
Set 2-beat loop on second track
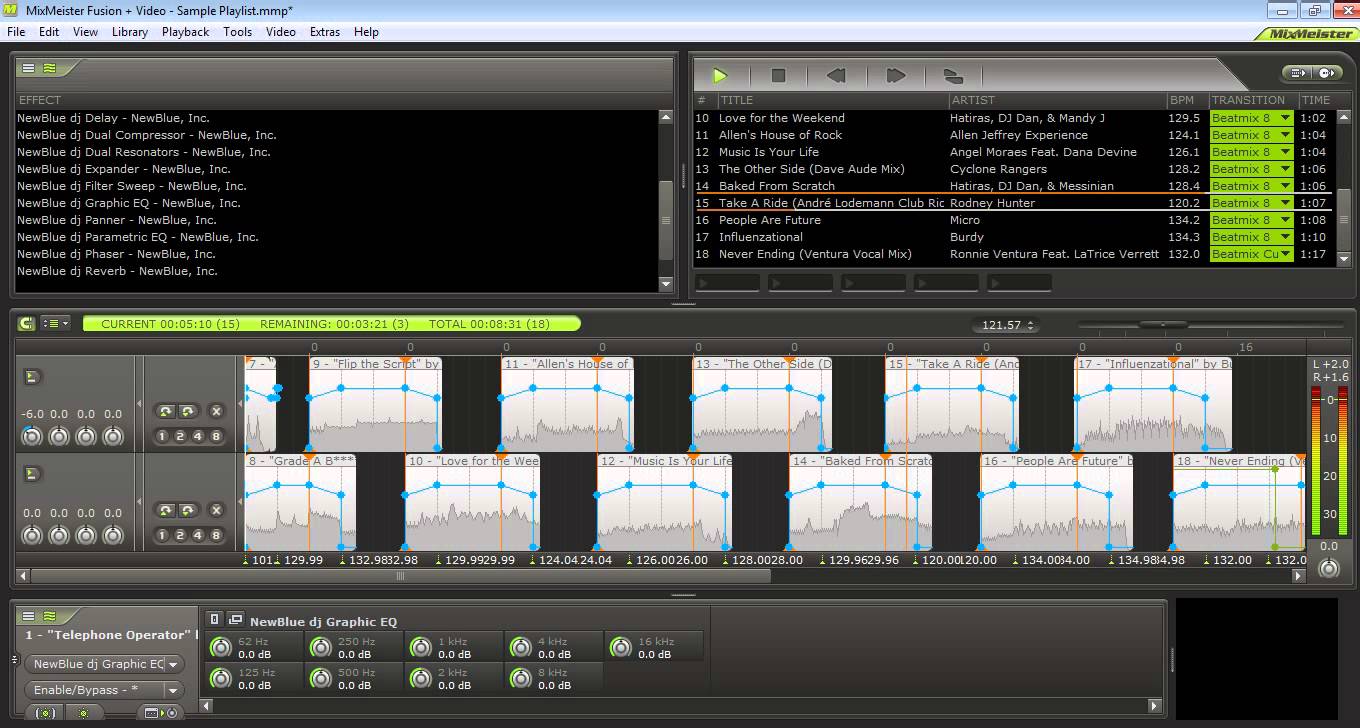click(180, 535)
